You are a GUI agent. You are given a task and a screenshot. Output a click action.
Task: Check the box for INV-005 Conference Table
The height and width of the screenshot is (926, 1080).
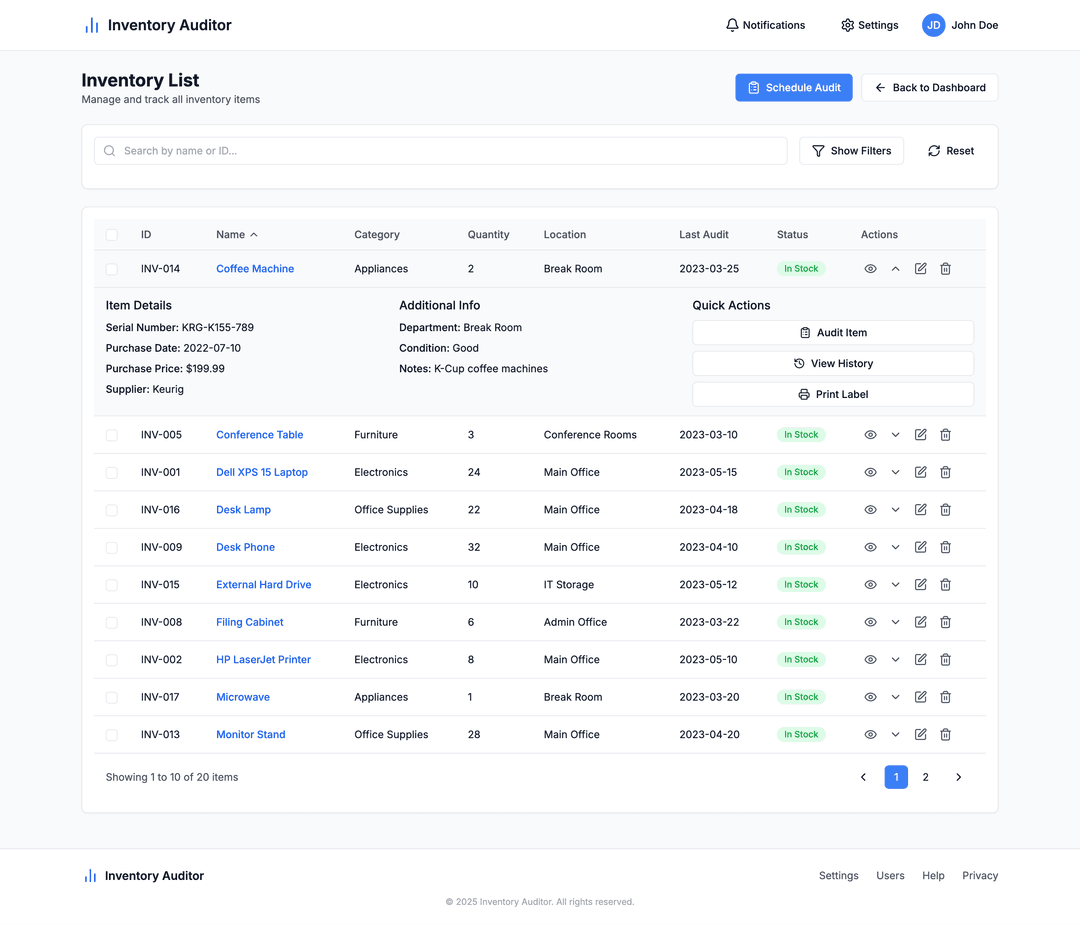[112, 435]
